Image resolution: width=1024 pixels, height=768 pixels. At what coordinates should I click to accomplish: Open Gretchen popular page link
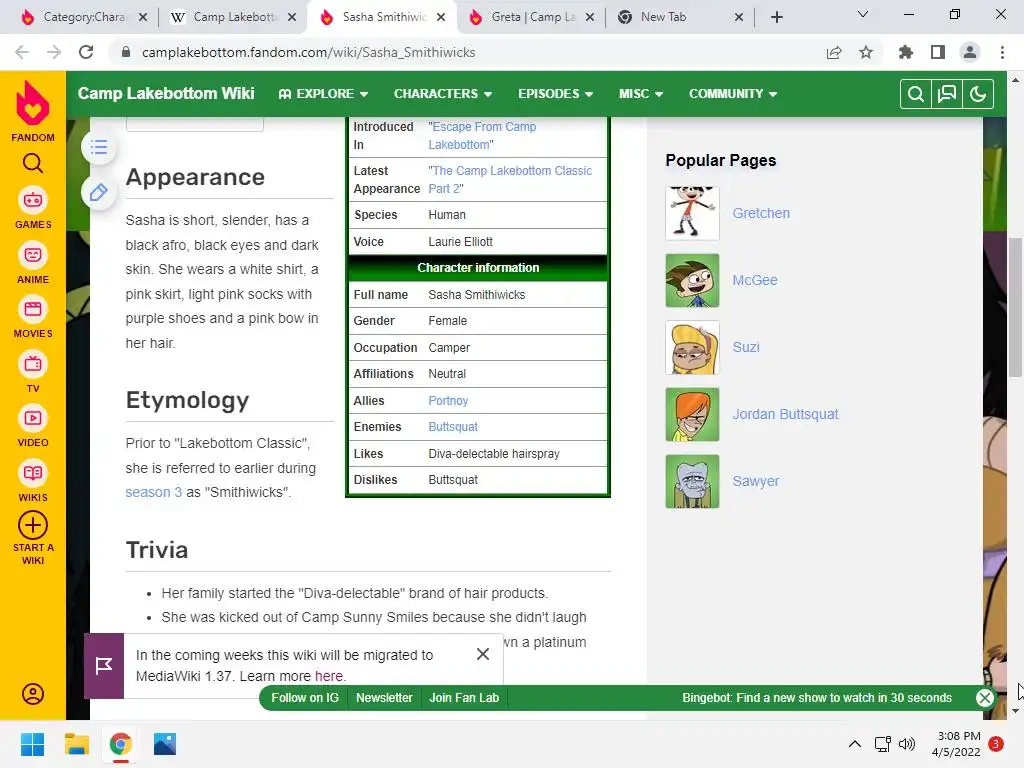point(761,213)
